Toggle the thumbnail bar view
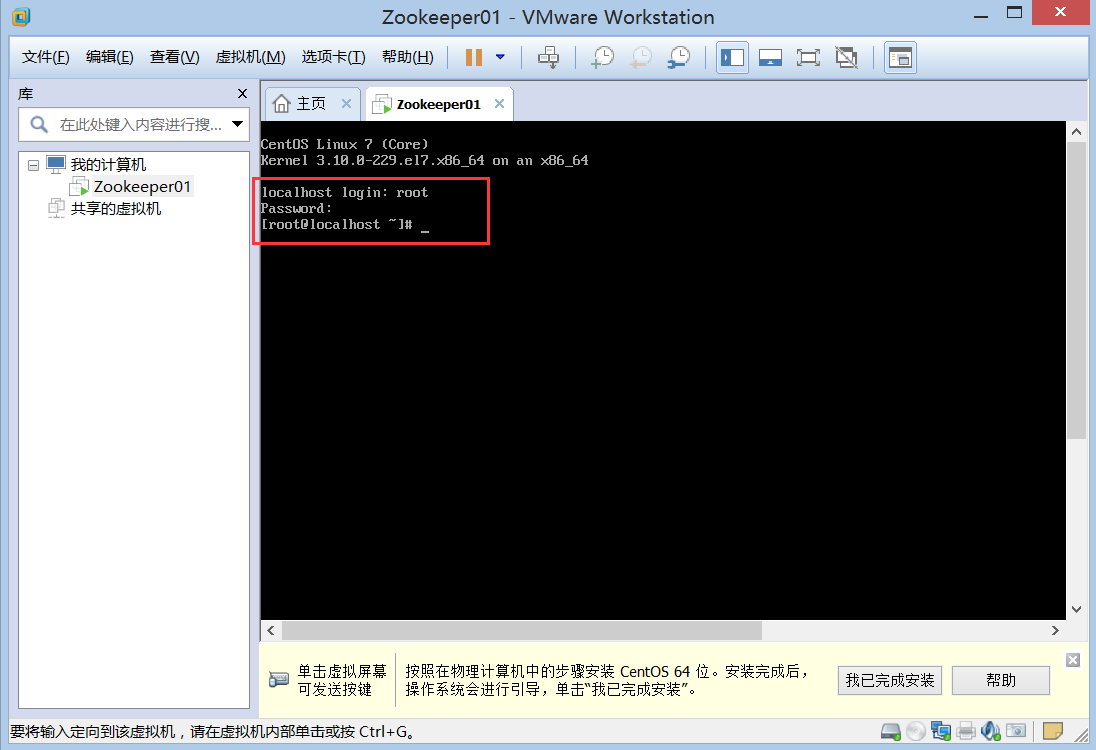 770,57
